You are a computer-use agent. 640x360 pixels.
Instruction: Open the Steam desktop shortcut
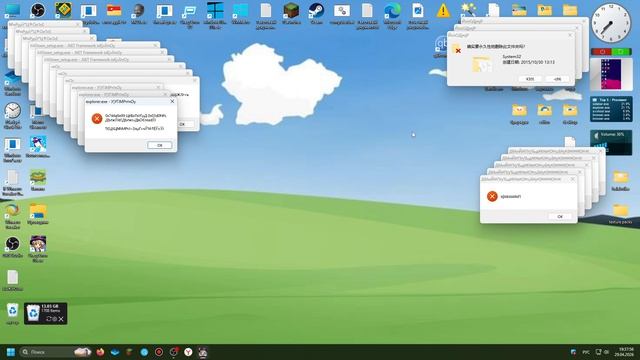coord(316,10)
